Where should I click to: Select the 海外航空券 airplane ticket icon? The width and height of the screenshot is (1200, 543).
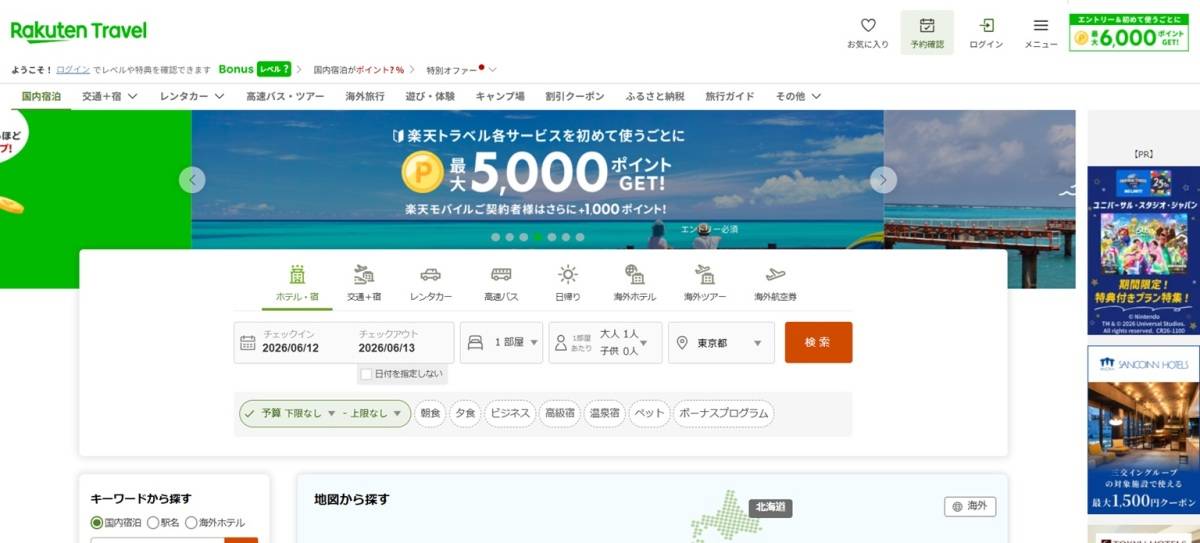(x=775, y=275)
